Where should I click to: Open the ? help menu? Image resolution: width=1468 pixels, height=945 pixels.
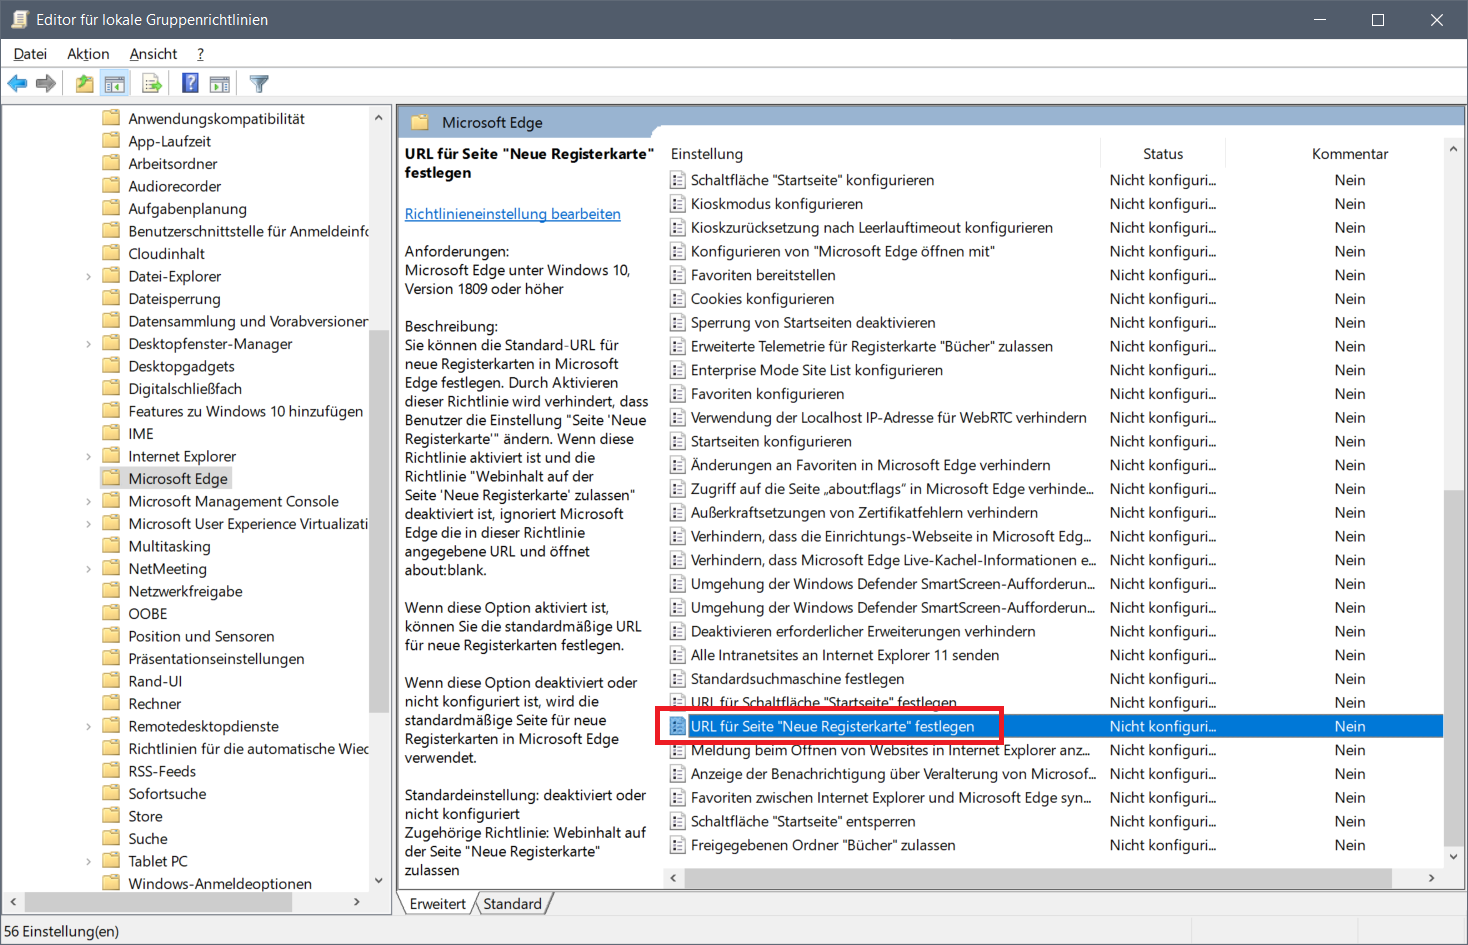200,54
